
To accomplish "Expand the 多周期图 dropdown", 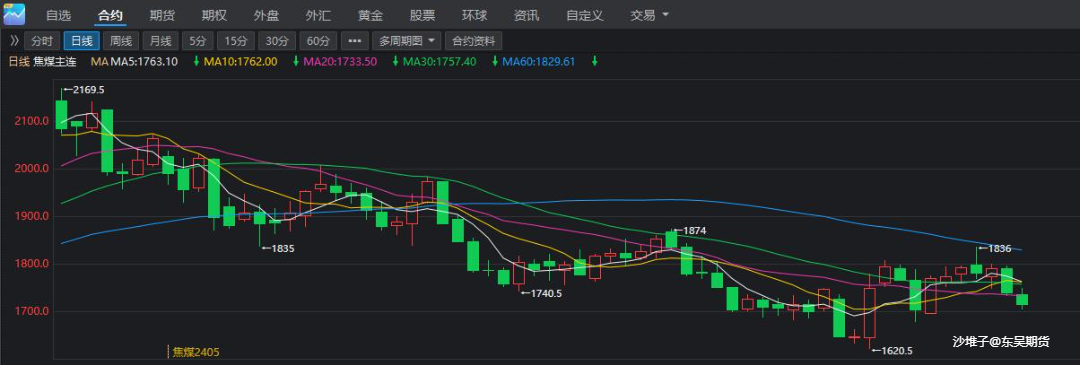I will [407, 41].
